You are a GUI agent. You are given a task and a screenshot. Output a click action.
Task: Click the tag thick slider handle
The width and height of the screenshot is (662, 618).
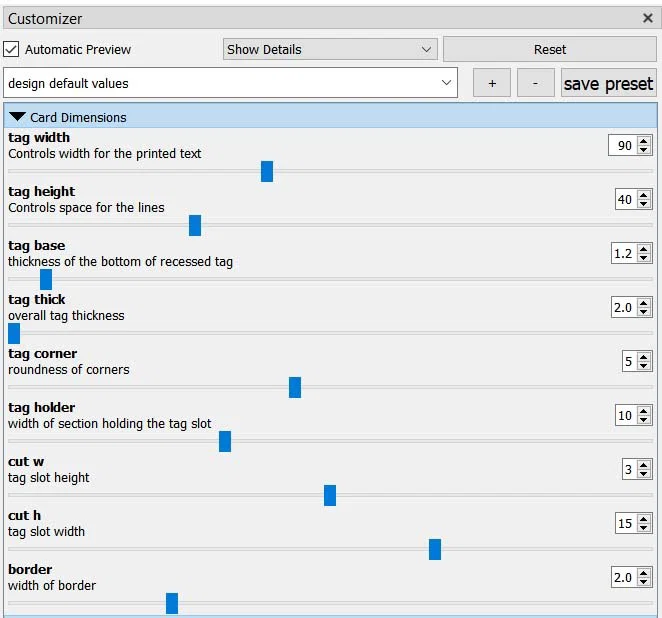coord(14,333)
